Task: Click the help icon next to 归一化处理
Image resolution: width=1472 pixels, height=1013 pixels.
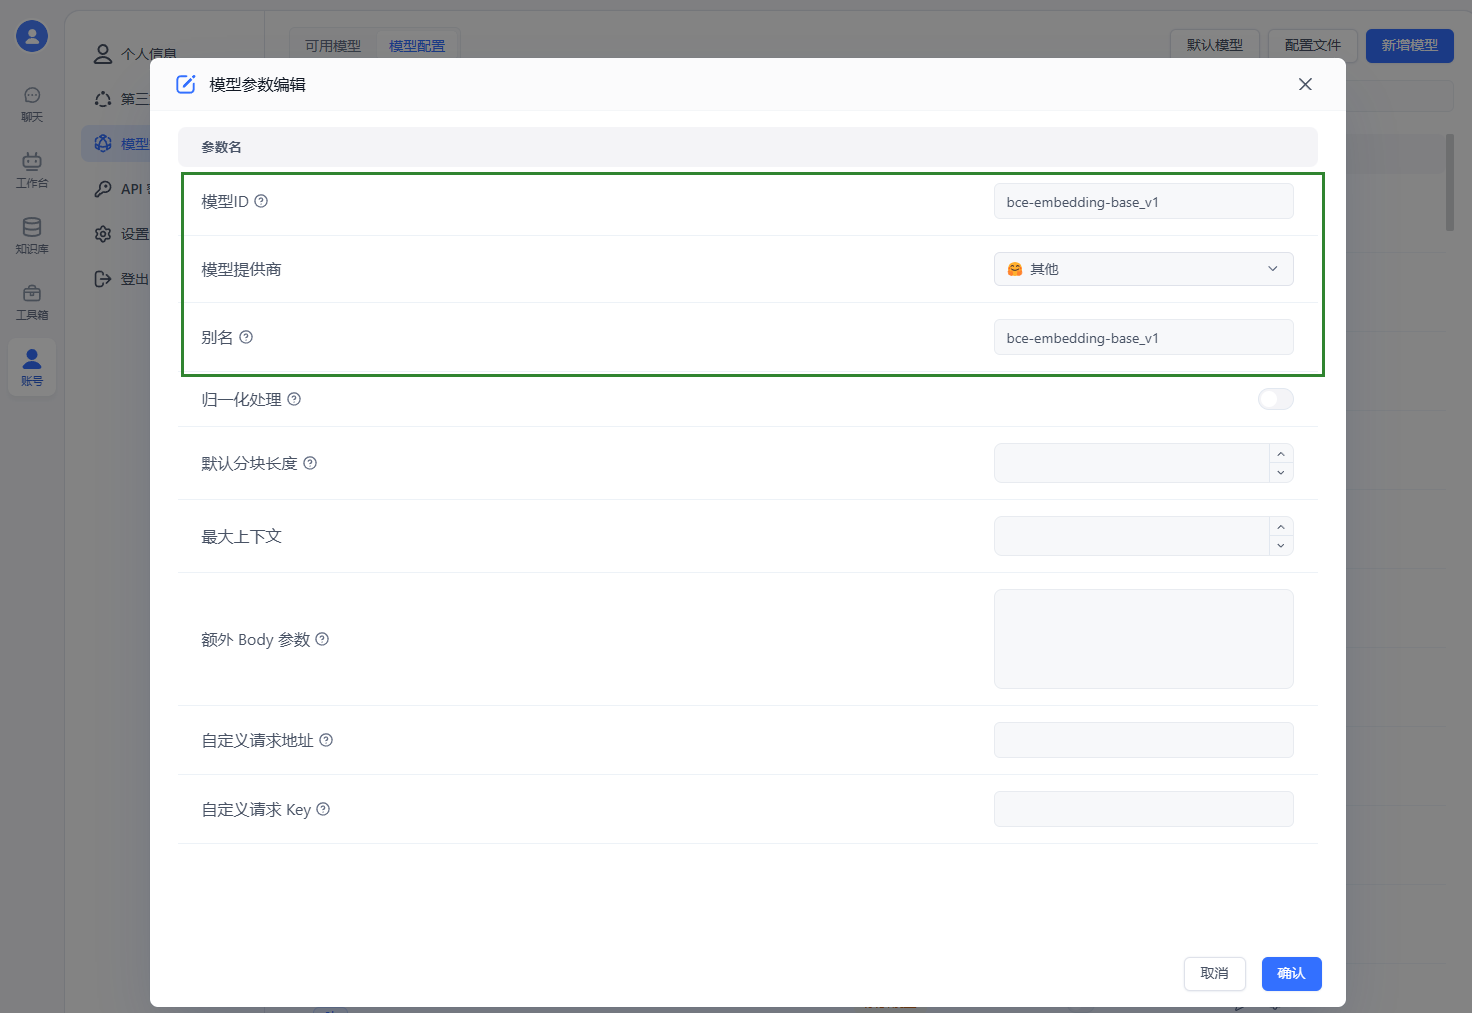Action: [x=294, y=399]
